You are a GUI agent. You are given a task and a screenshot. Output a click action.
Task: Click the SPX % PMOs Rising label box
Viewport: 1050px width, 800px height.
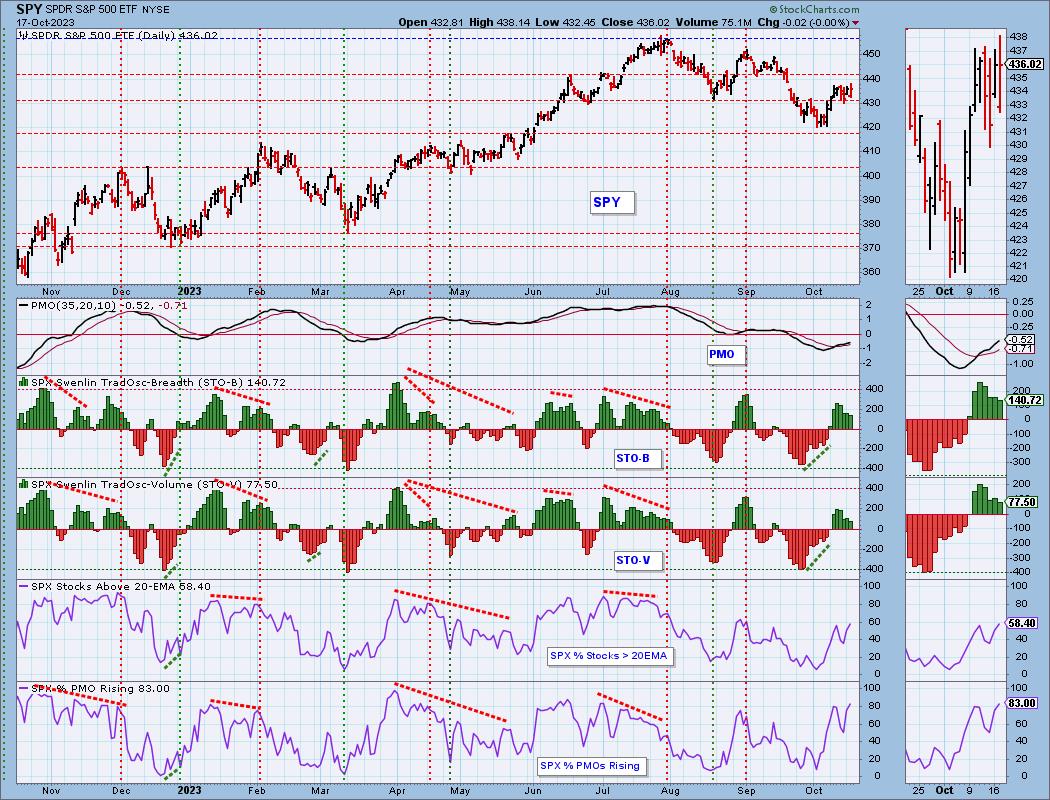(x=593, y=766)
